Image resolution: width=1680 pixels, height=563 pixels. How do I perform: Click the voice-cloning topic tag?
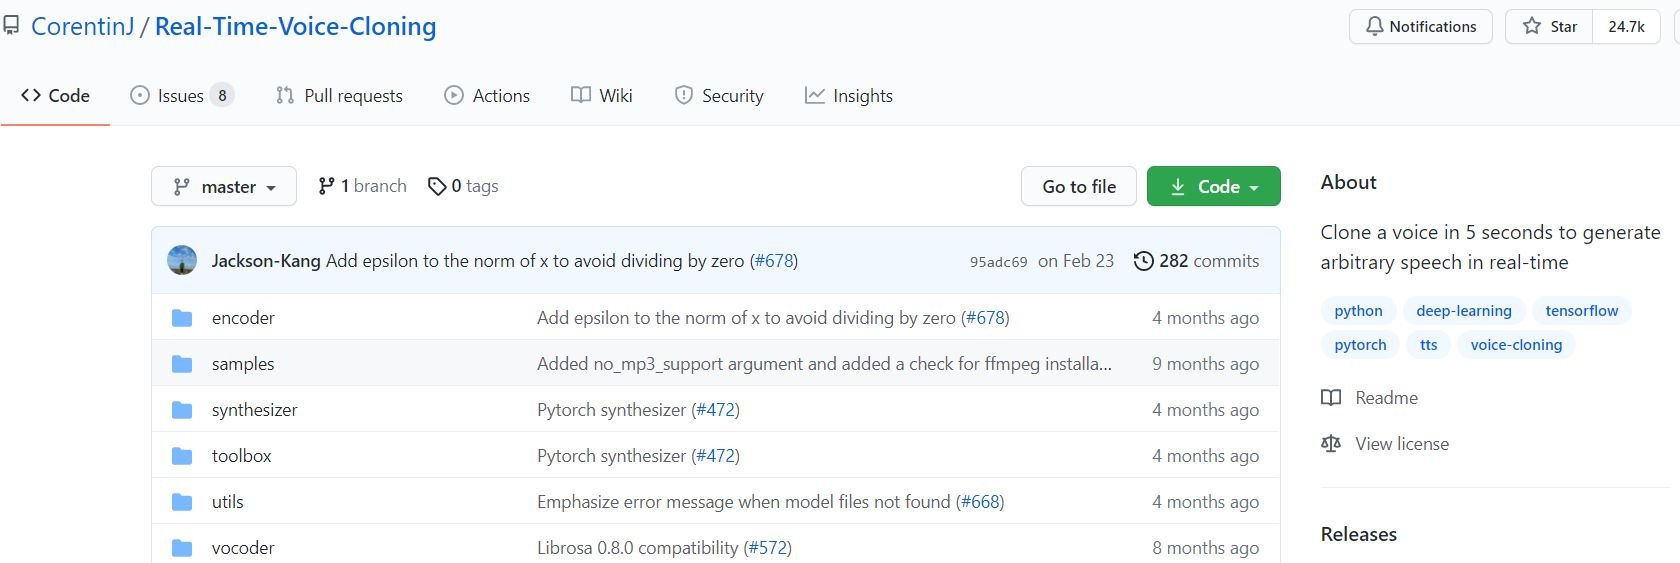(1516, 345)
